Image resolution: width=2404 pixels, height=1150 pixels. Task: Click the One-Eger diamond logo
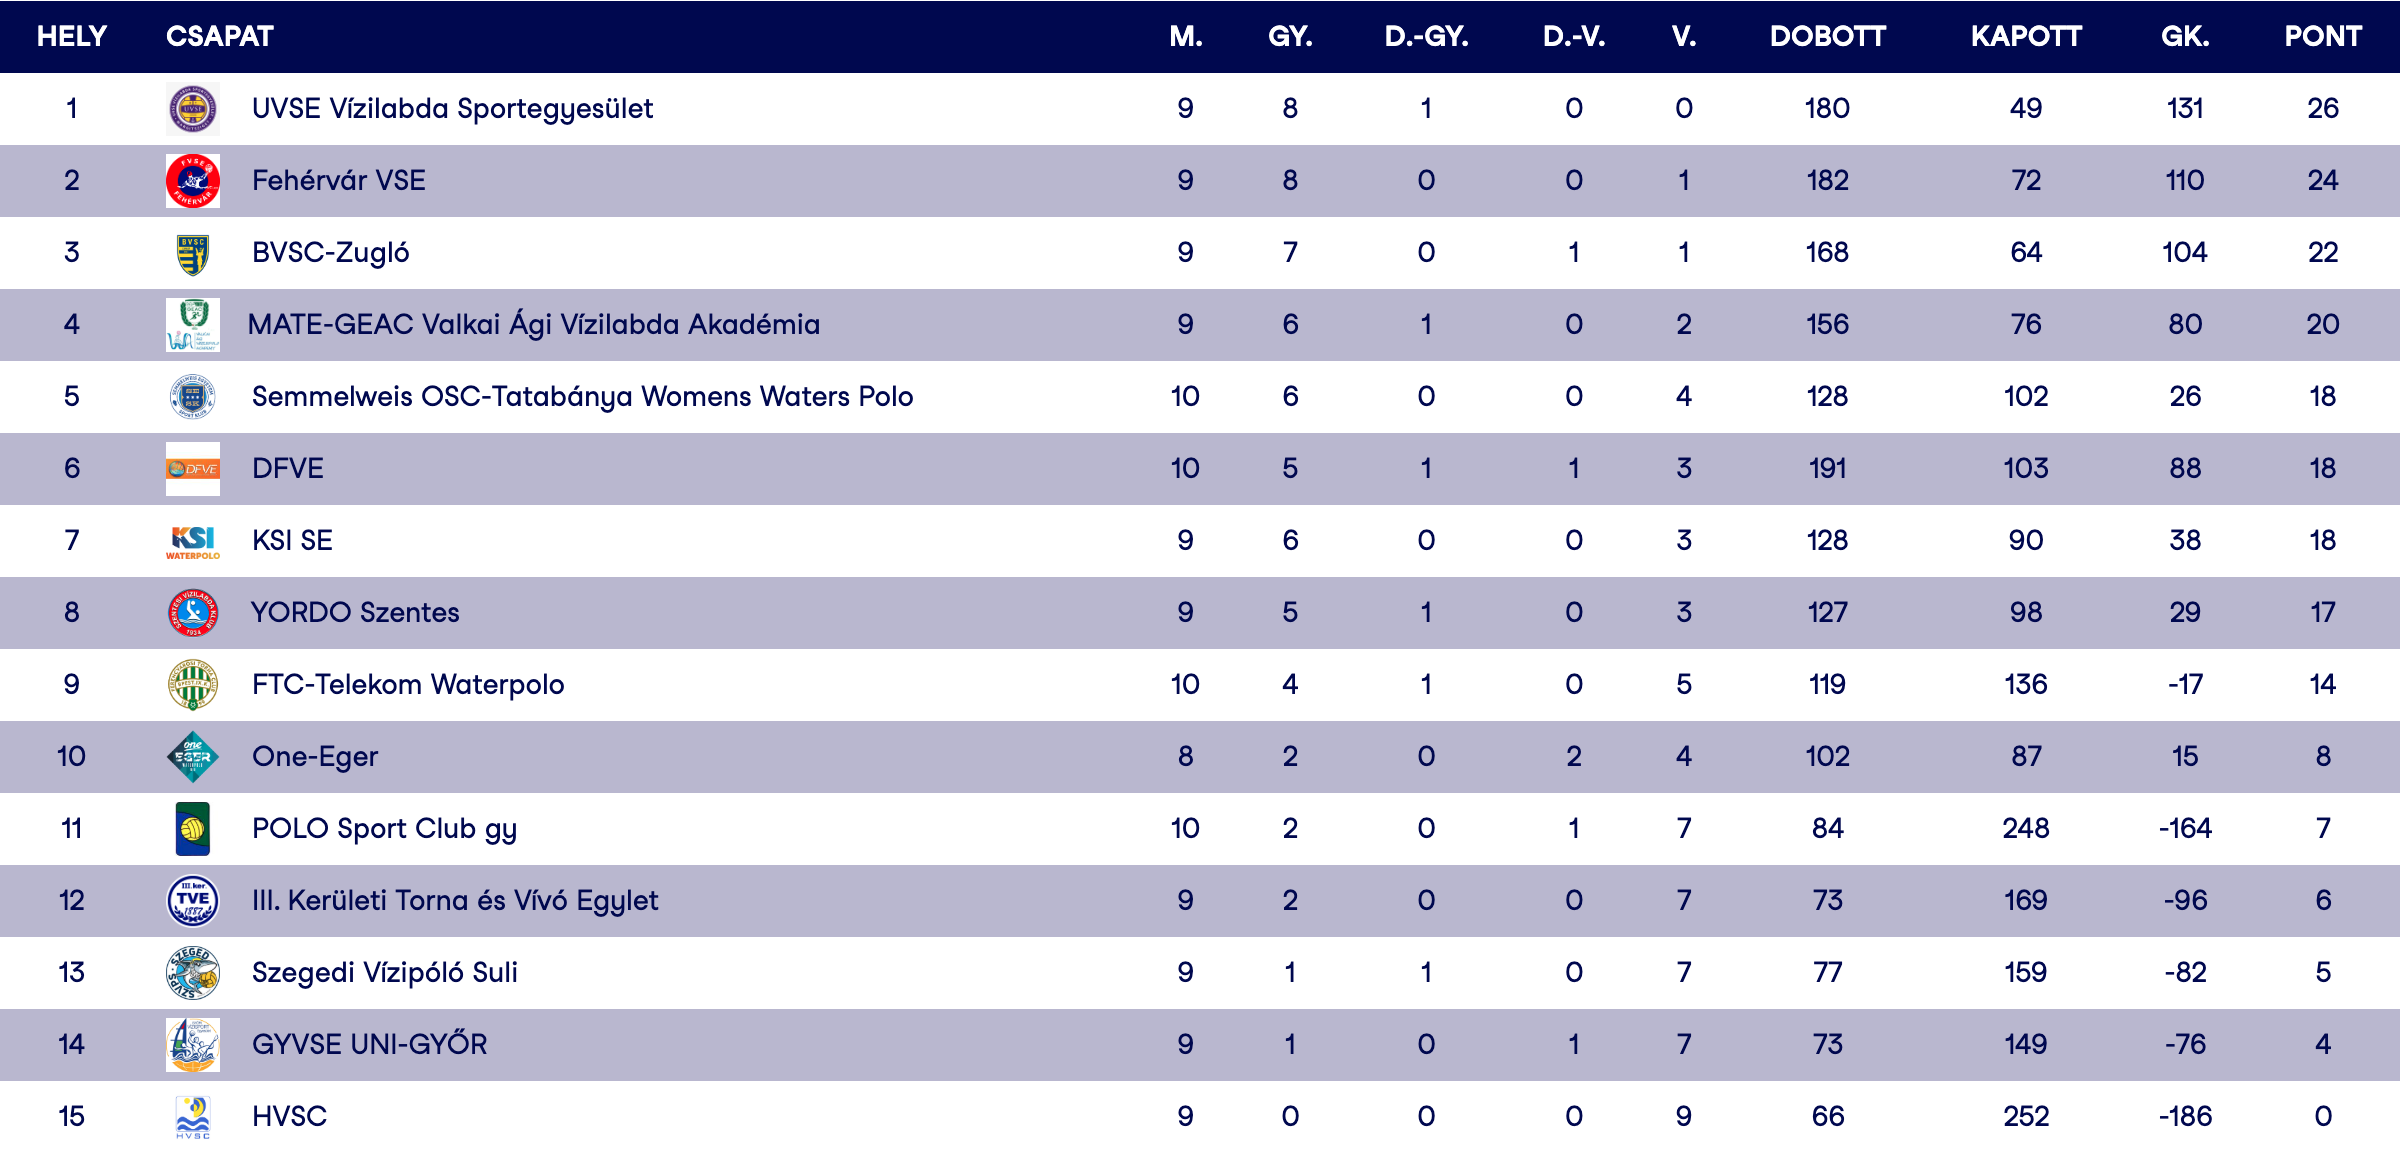pos(192,757)
